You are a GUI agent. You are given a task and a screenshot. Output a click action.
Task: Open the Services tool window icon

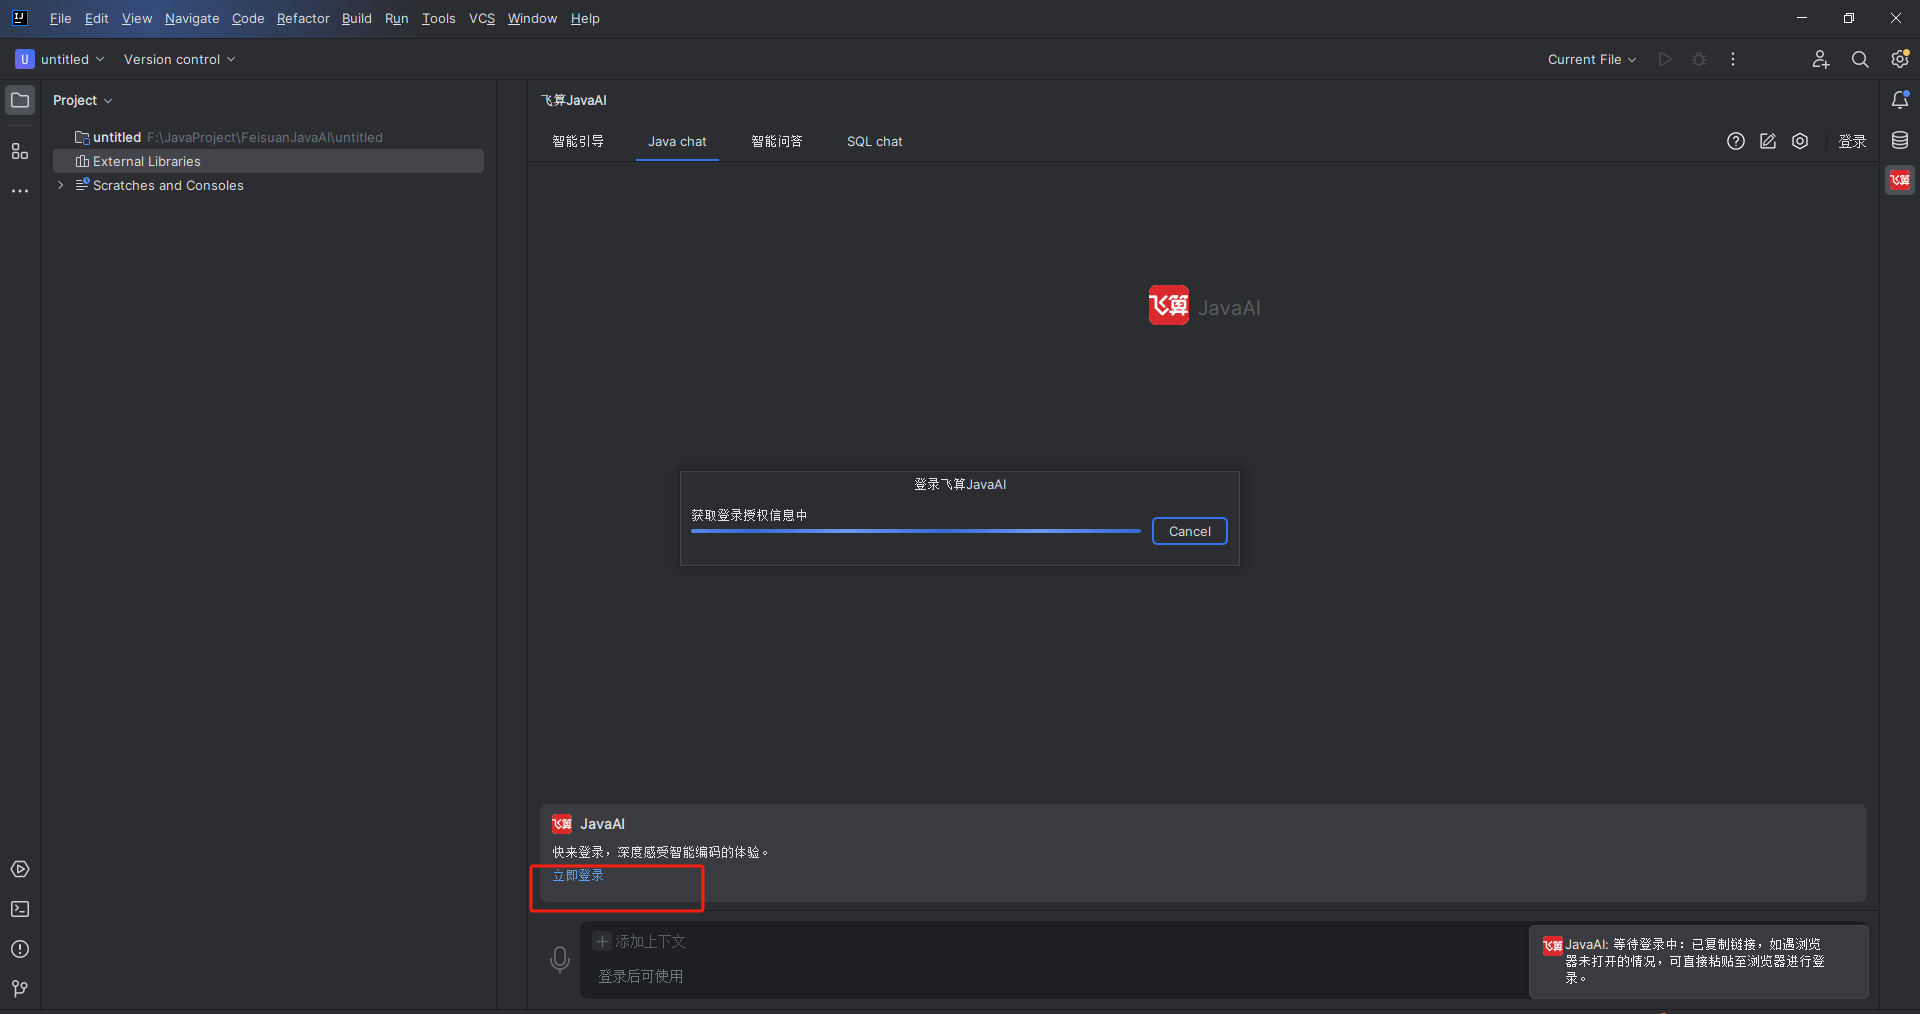point(20,869)
